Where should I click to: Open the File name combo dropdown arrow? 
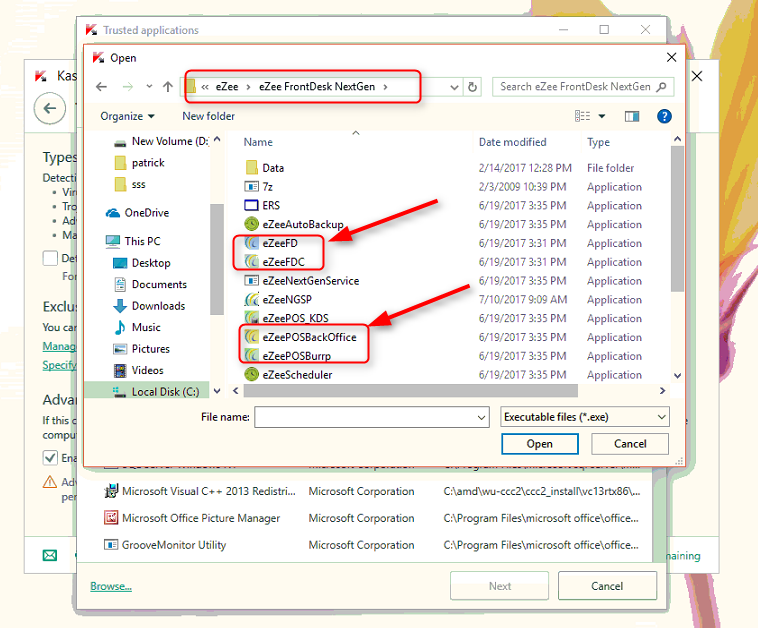pyautogui.click(x=481, y=417)
